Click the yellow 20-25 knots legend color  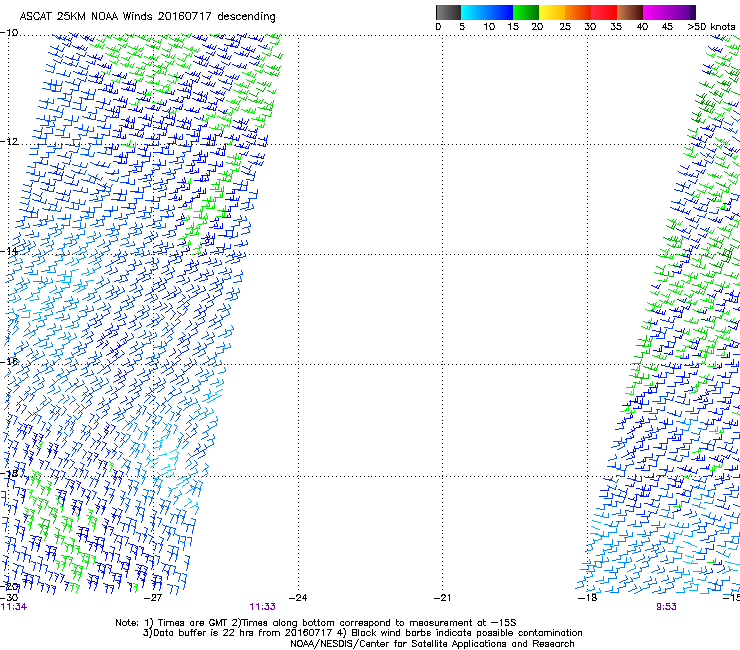coord(552,12)
